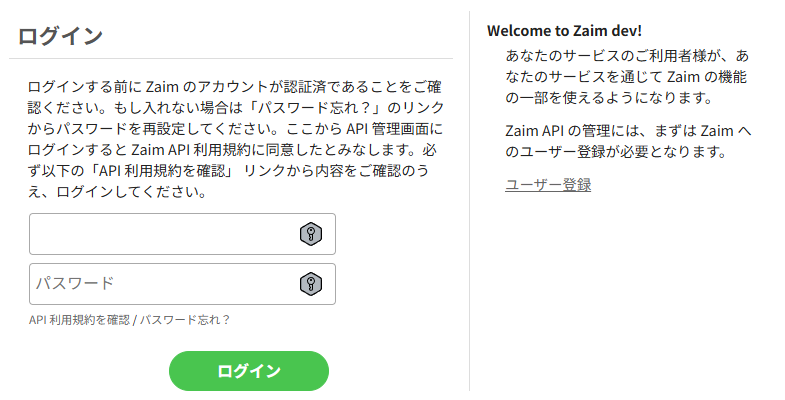Image resolution: width=785 pixels, height=400 pixels.
Task: Click the slash between the two small links
Action: (x=135, y=320)
